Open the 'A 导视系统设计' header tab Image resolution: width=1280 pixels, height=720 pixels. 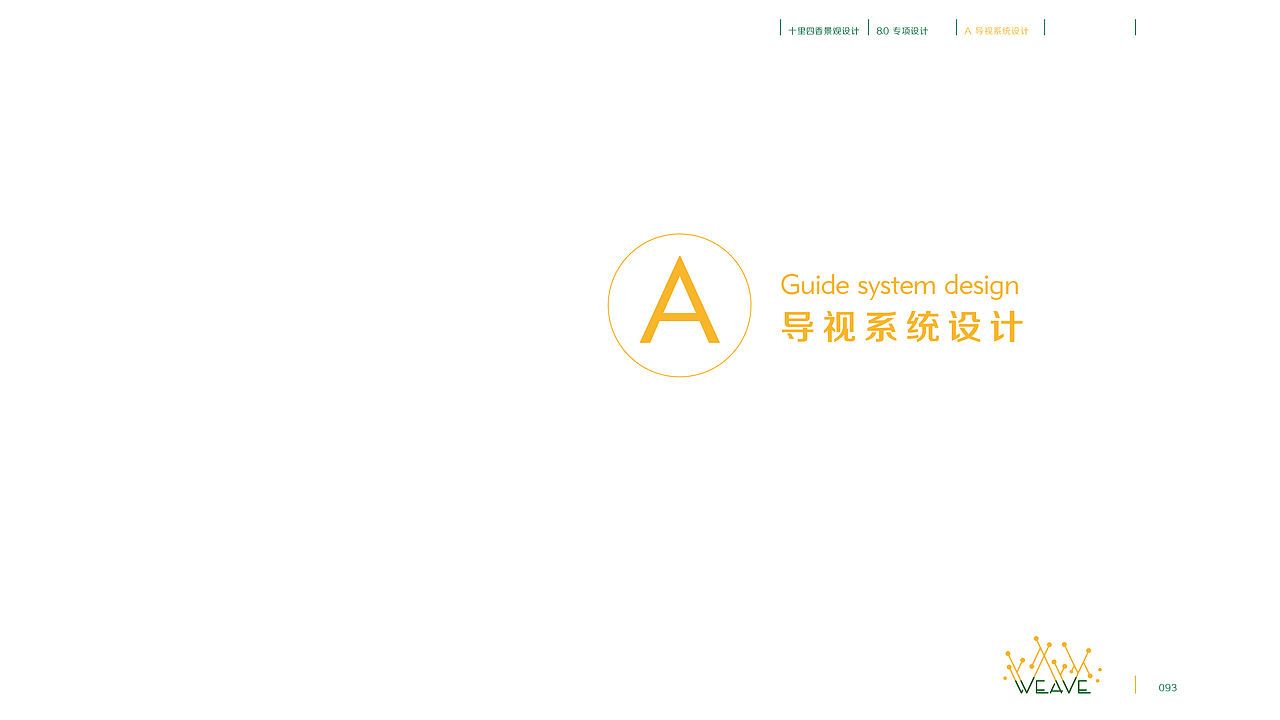[x=996, y=31]
